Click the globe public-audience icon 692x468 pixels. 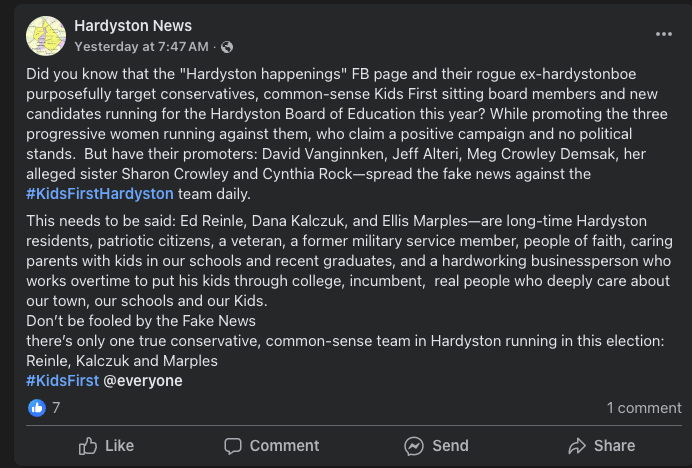click(227, 47)
